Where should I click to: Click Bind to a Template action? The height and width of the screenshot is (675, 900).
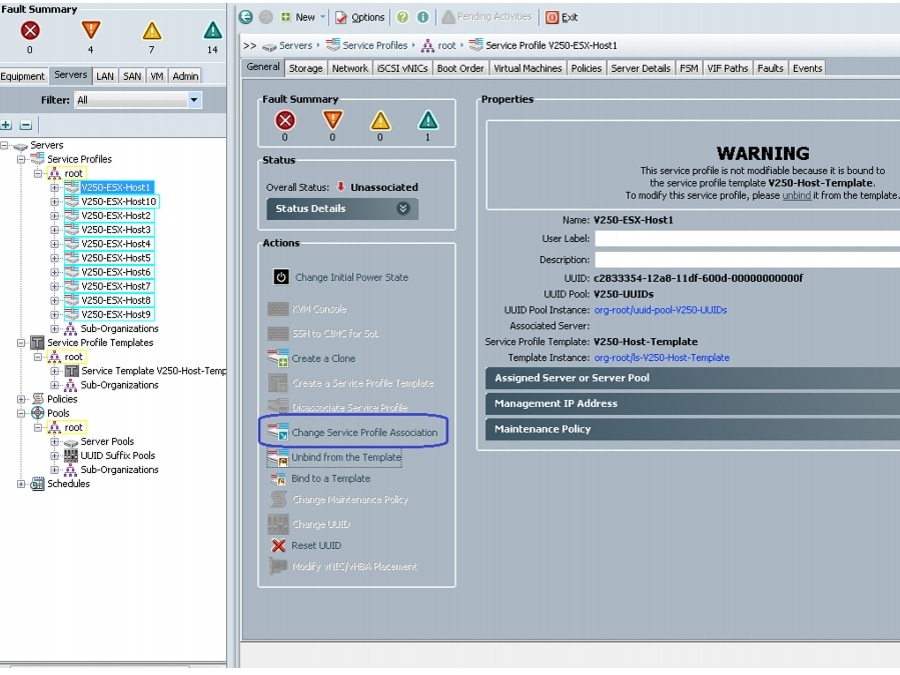(x=320, y=479)
